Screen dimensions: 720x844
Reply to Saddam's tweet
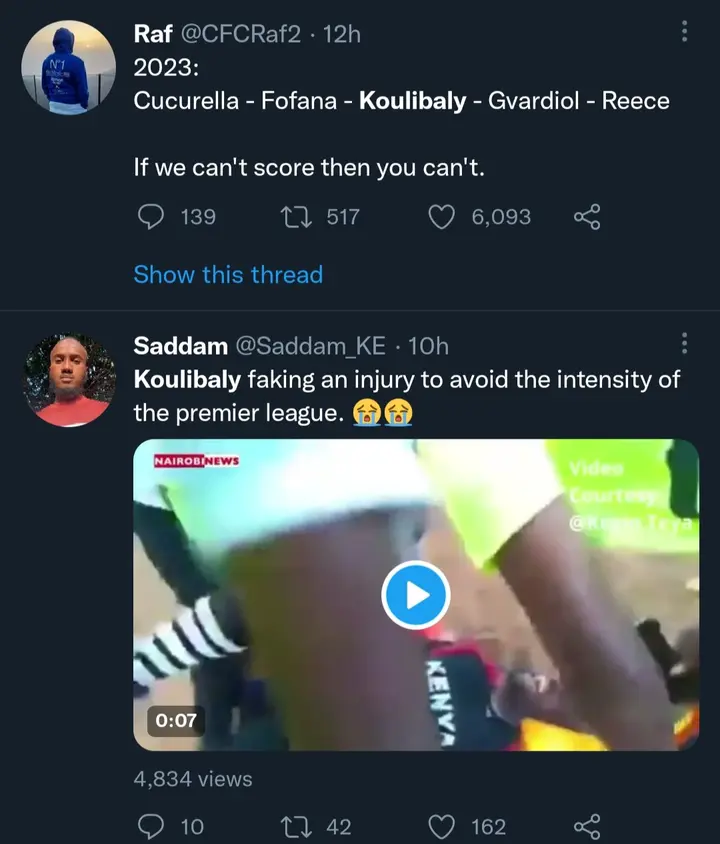click(150, 826)
